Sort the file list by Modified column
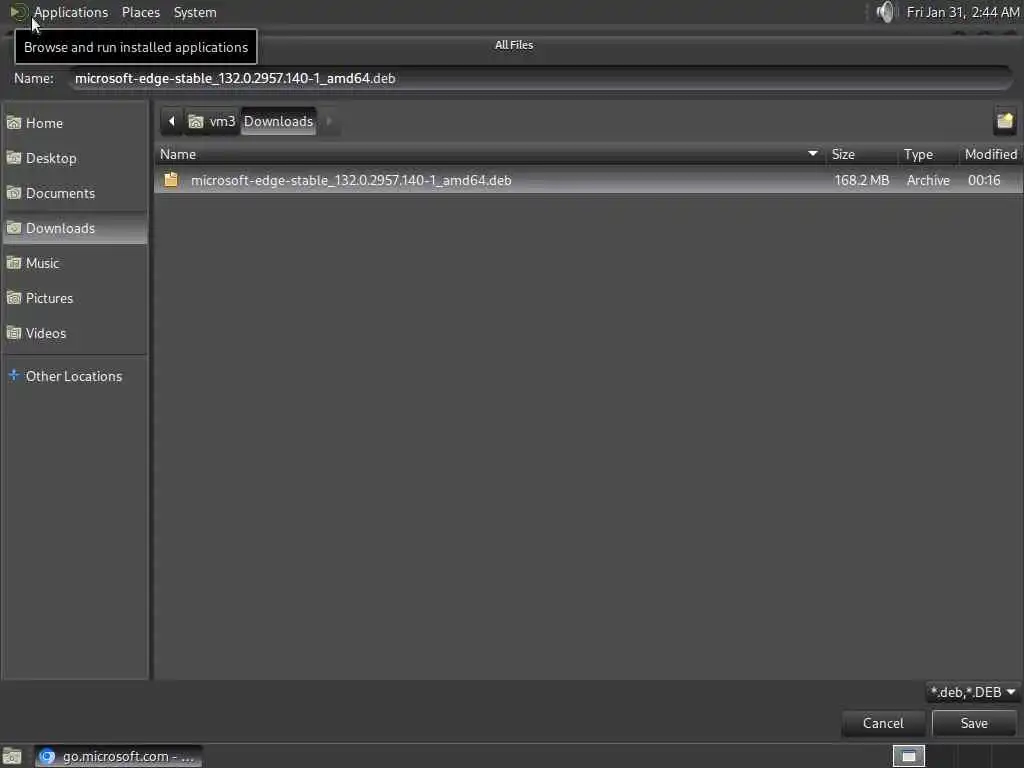1024x768 pixels. click(991, 155)
